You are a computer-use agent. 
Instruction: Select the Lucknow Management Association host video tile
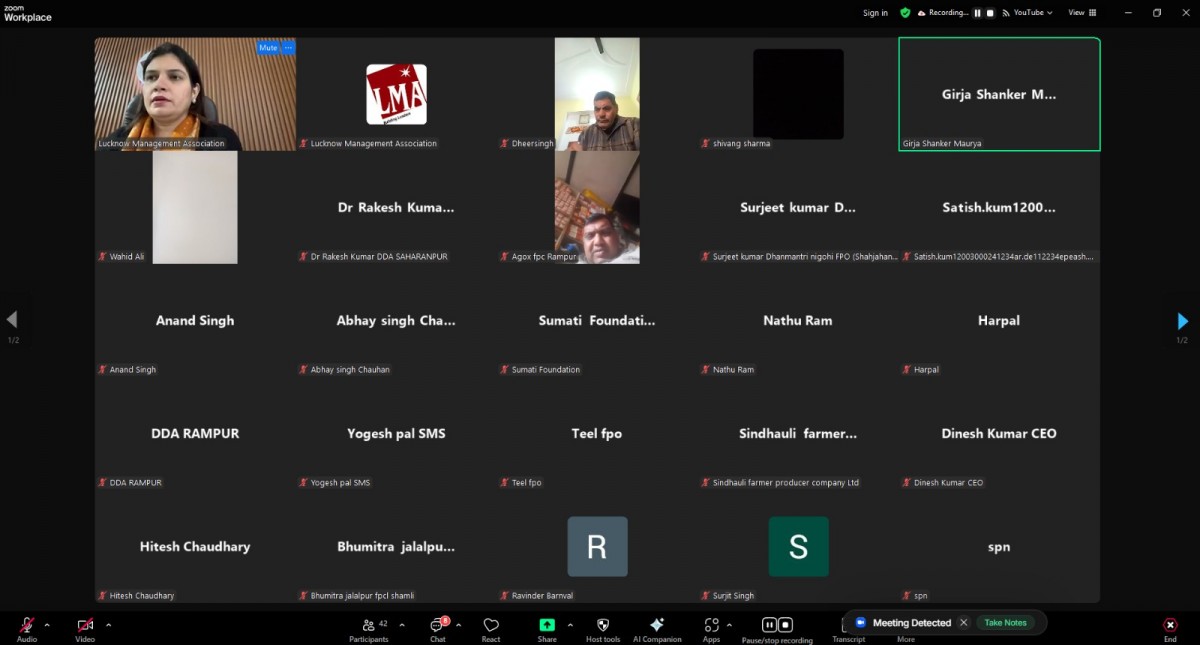pos(195,94)
